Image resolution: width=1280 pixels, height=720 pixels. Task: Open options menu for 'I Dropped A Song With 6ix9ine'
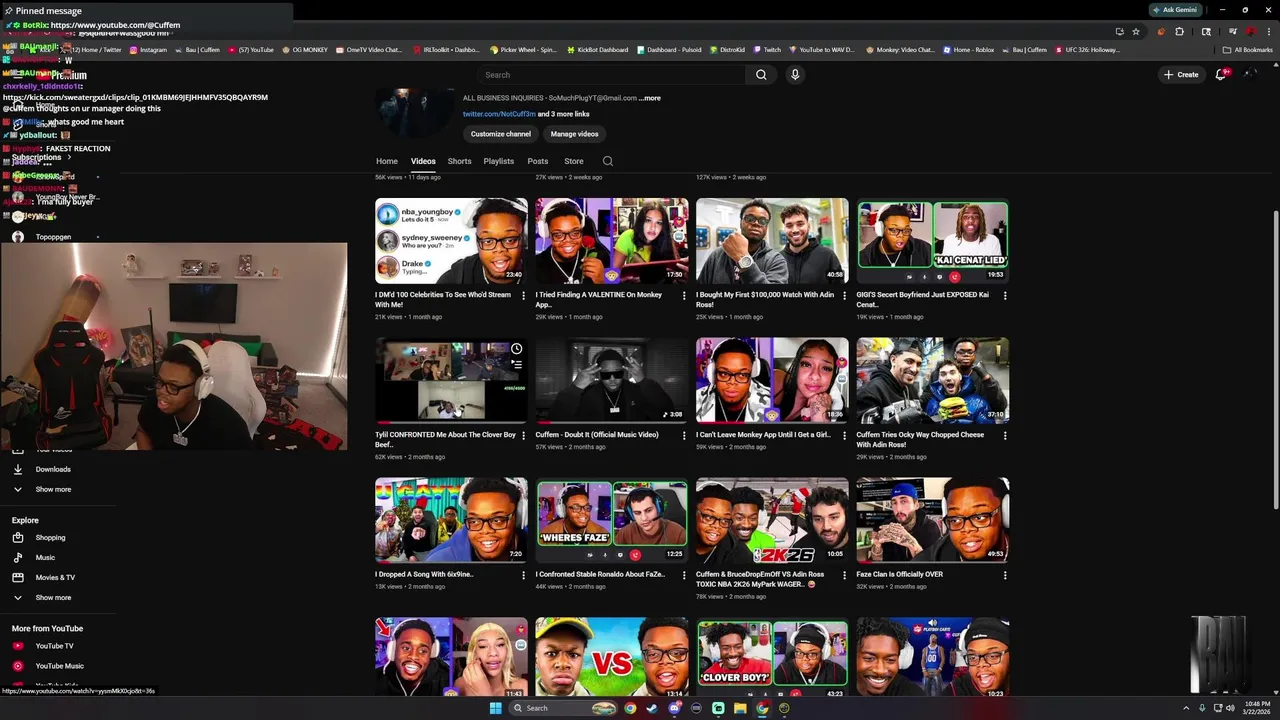click(523, 575)
